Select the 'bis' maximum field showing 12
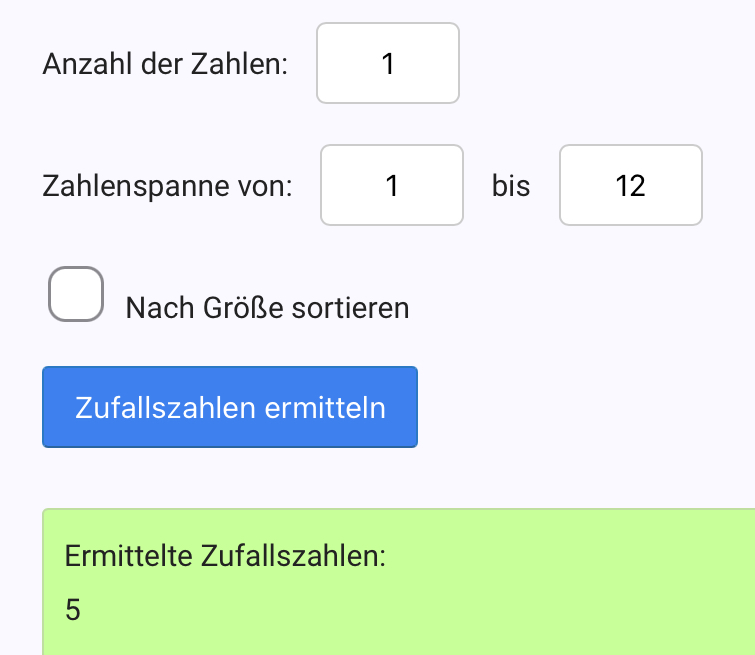Screen dimensions: 755x655 click(x=631, y=186)
